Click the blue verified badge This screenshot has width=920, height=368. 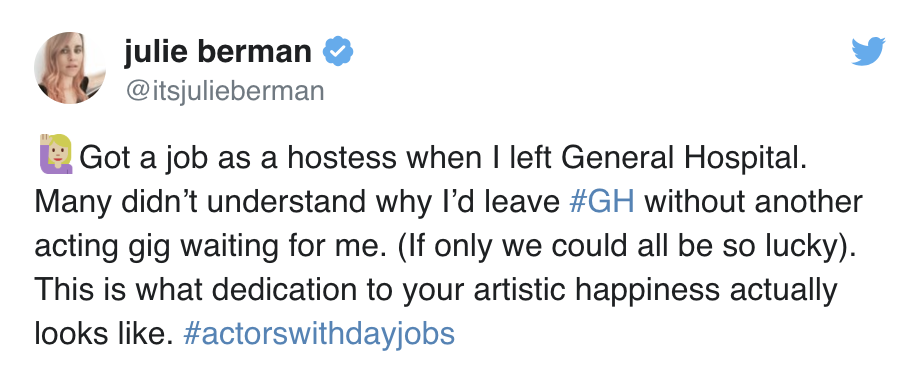339,51
